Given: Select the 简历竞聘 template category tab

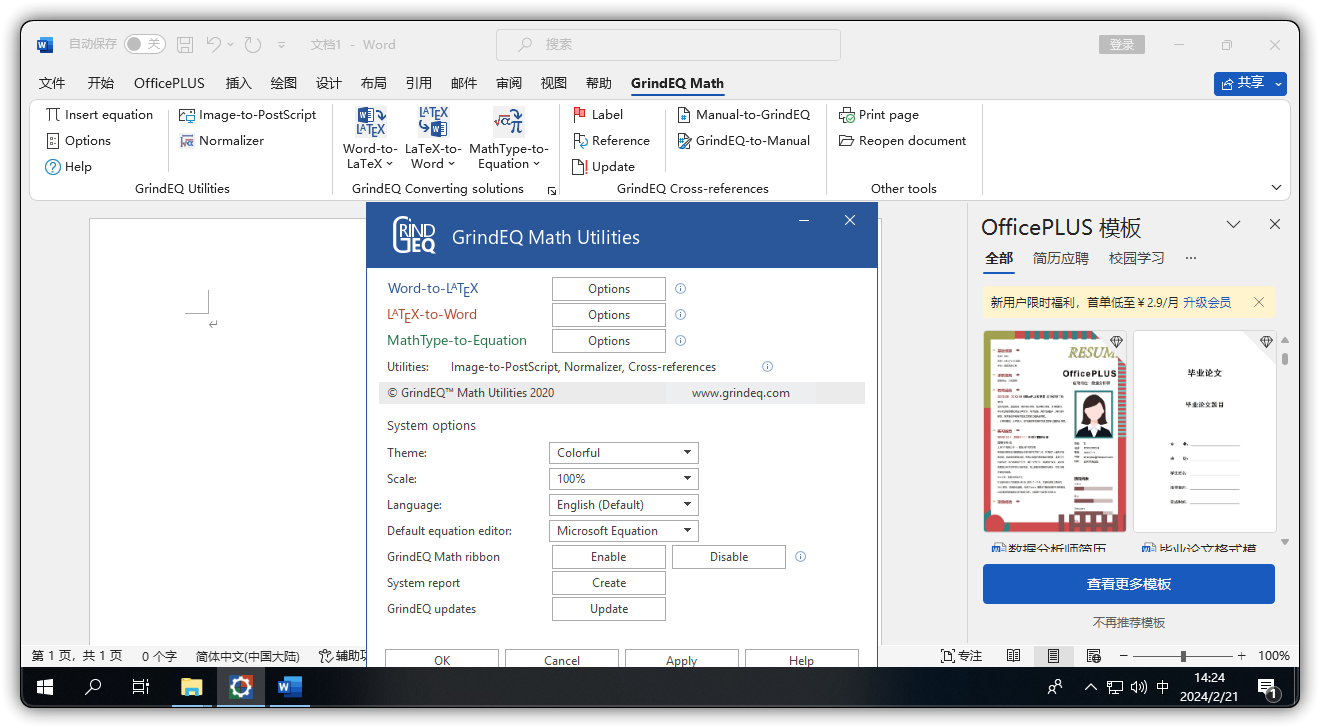Looking at the screenshot, I should click(x=1062, y=258).
